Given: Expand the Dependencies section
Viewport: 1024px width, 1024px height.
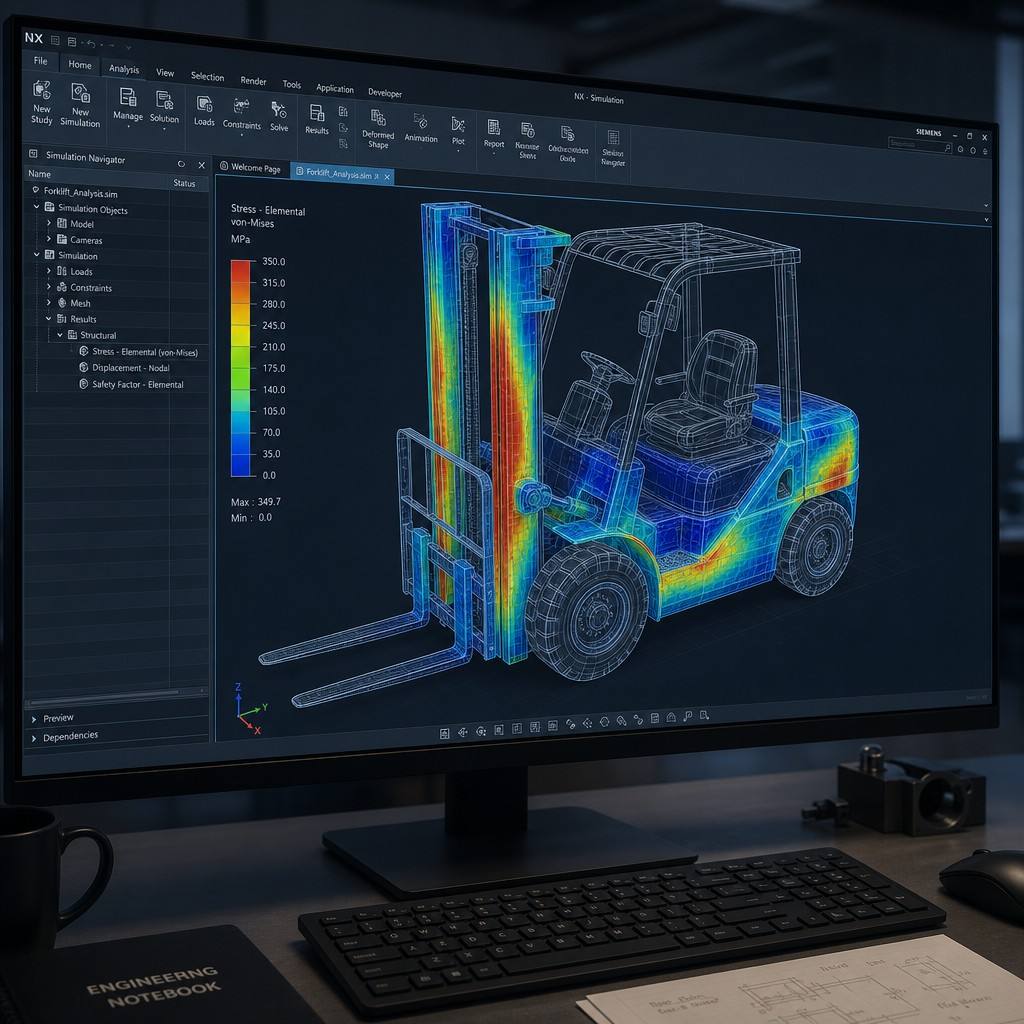Looking at the screenshot, I should coord(34,739).
